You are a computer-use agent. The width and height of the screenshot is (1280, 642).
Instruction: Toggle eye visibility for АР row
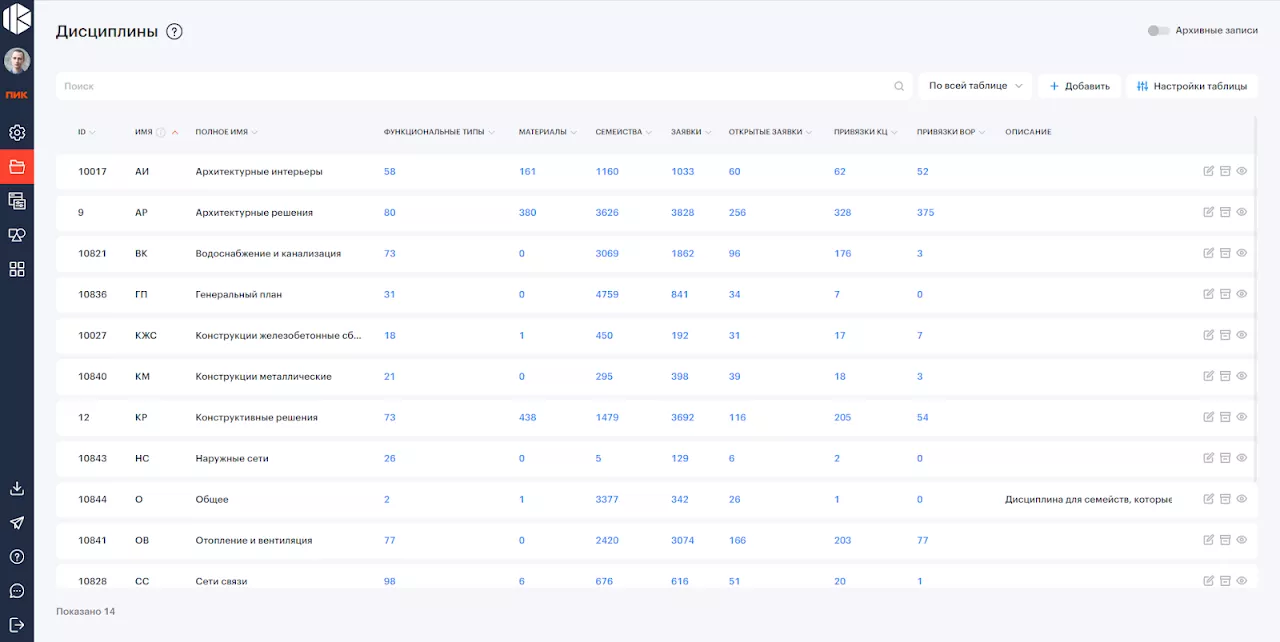tap(1242, 212)
